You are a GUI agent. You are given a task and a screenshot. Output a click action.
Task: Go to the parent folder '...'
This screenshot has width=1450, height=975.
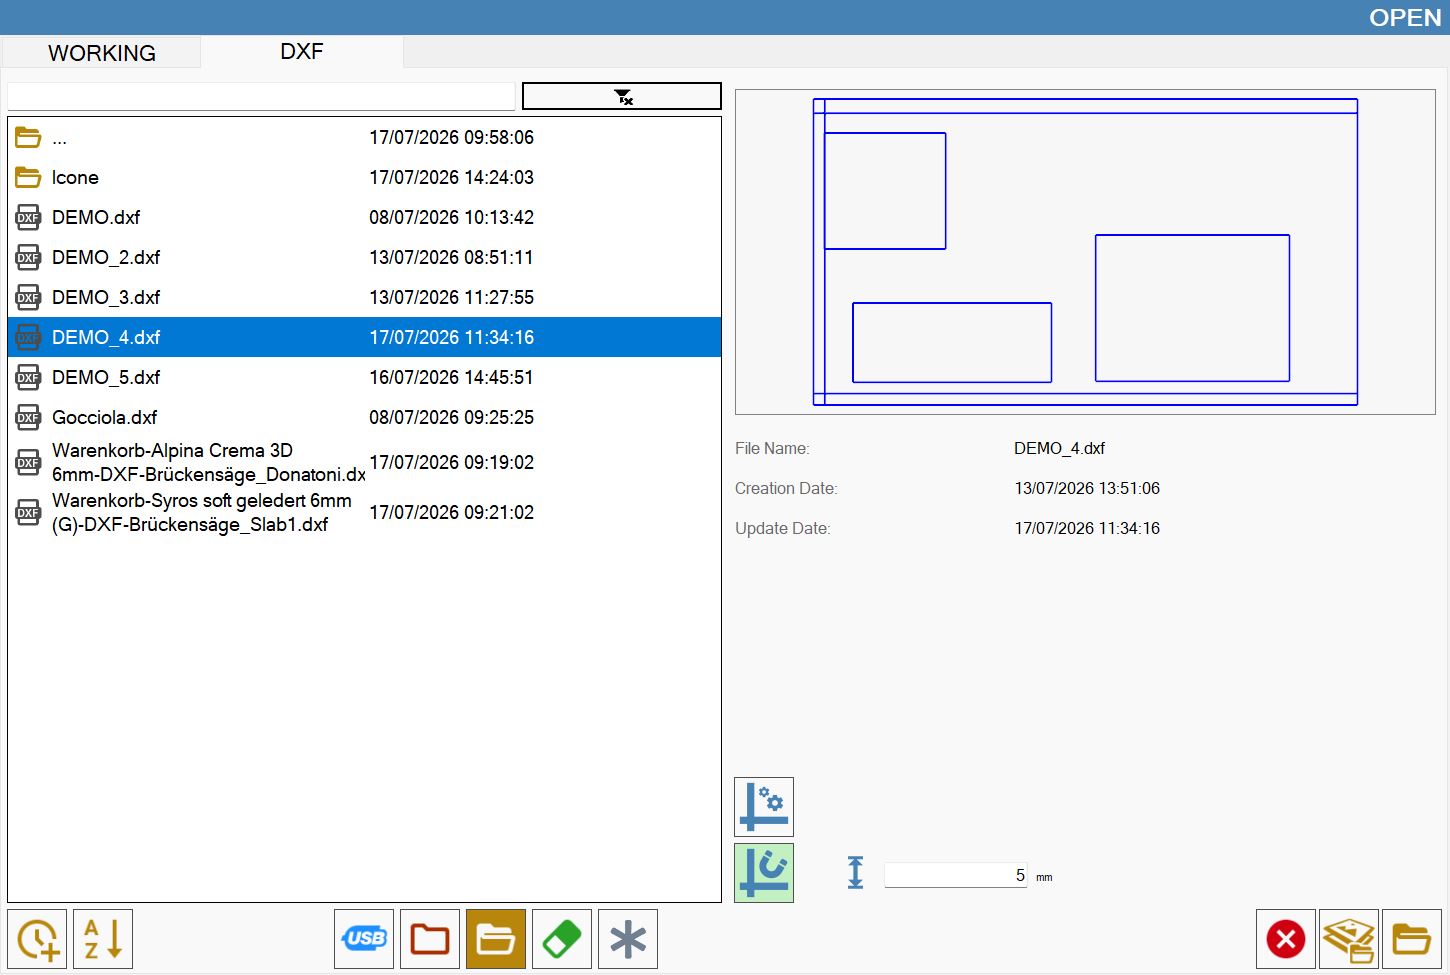pos(364,137)
